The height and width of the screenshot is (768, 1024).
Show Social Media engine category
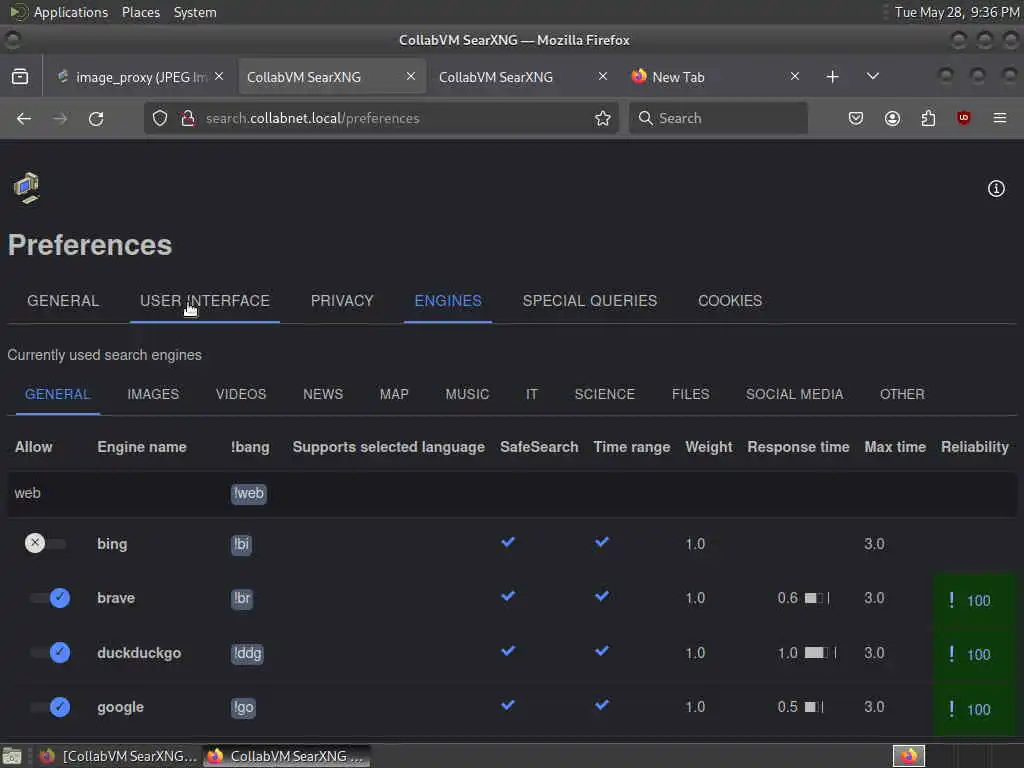tap(794, 394)
